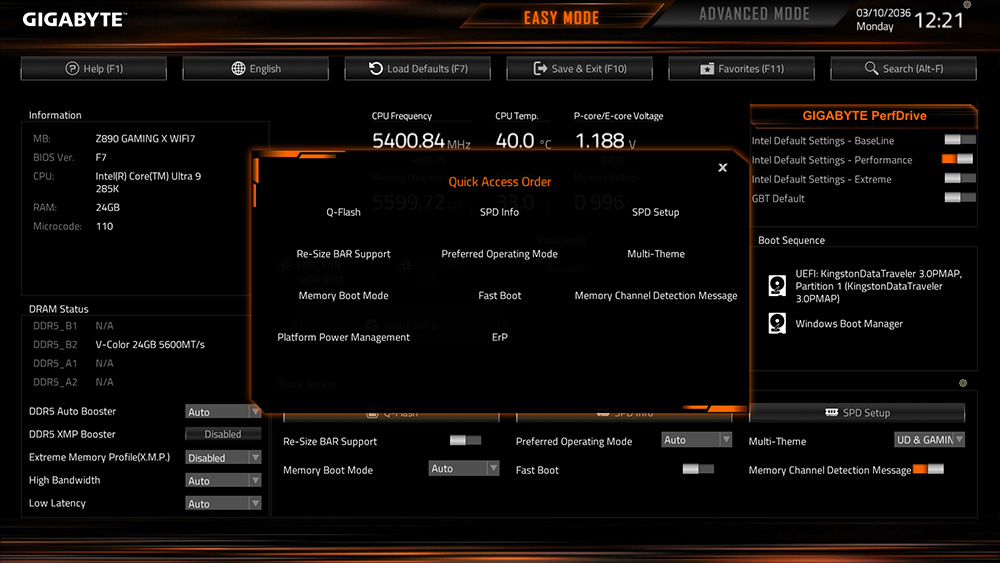Viewport: 1000px width, 563px height.
Task: Select the Kingston DataTraveler boot drive icon
Action: tap(777, 286)
